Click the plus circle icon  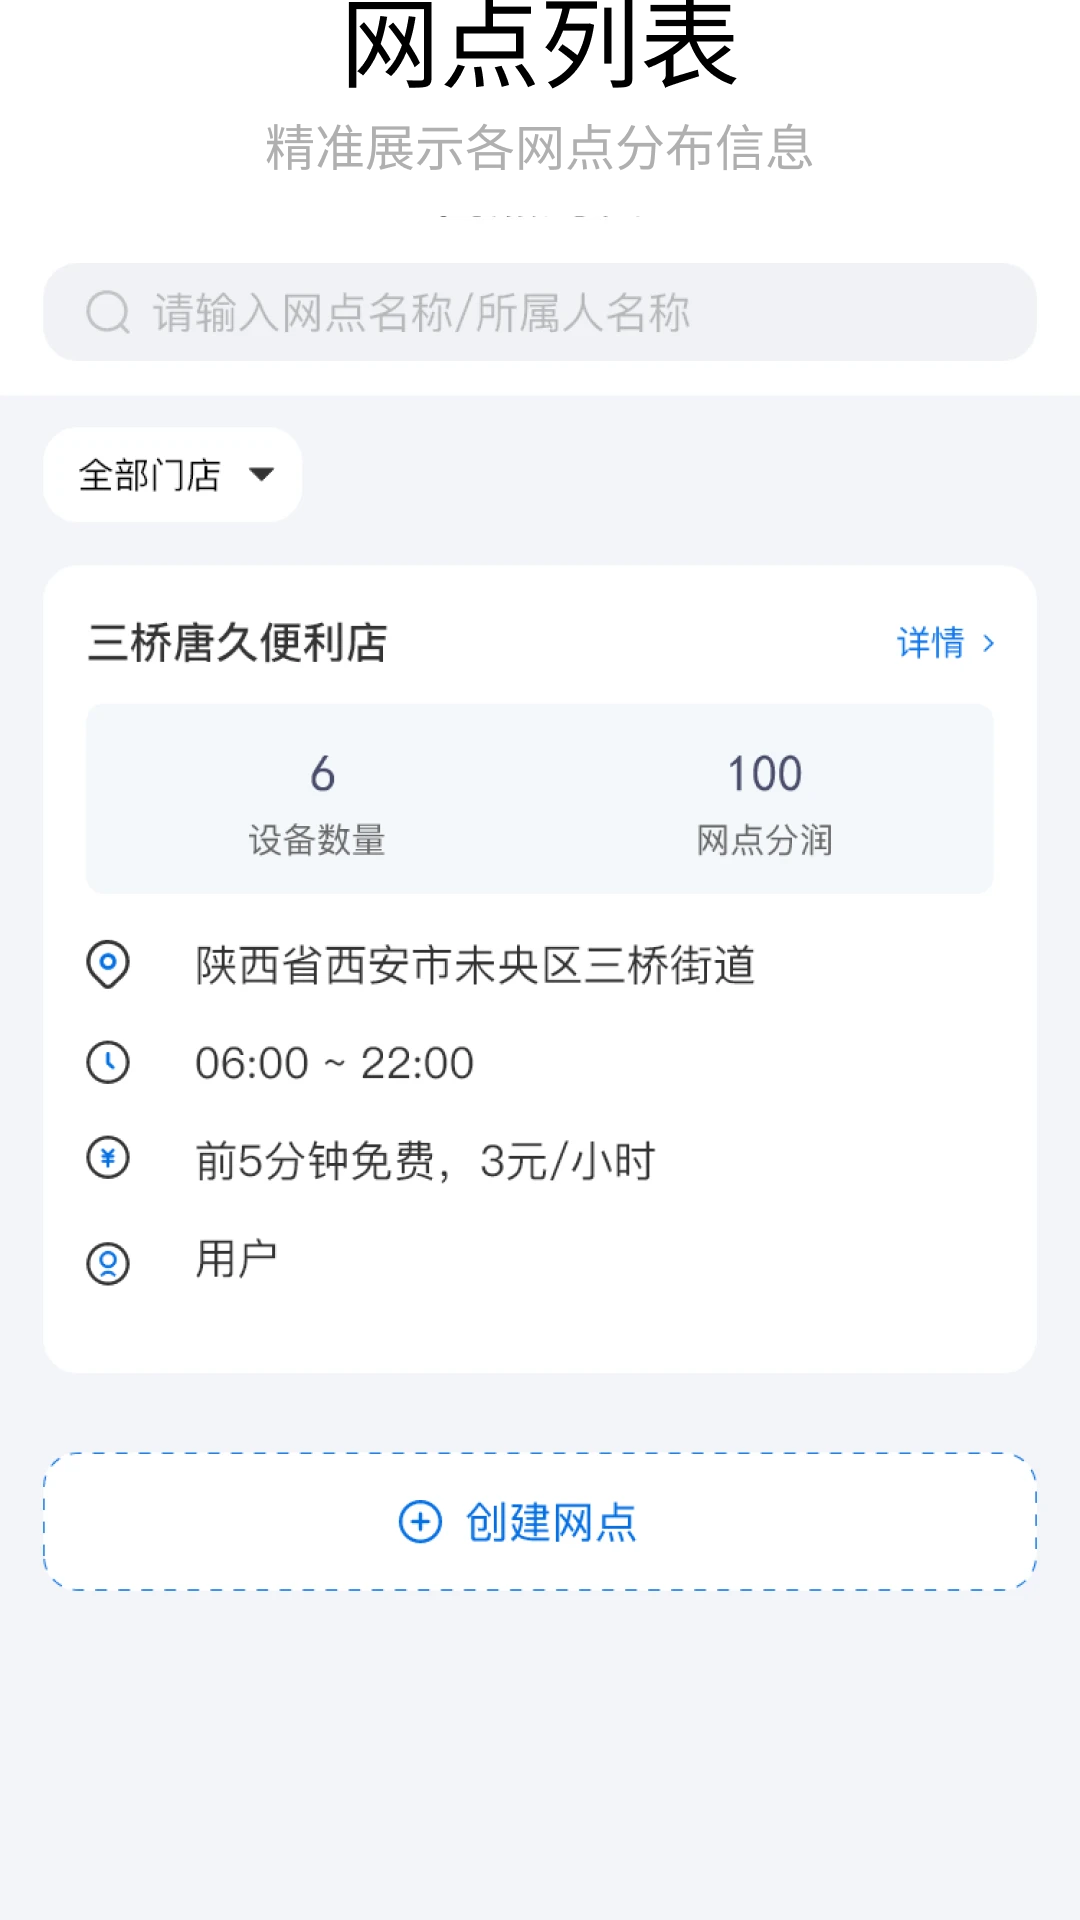click(420, 1522)
